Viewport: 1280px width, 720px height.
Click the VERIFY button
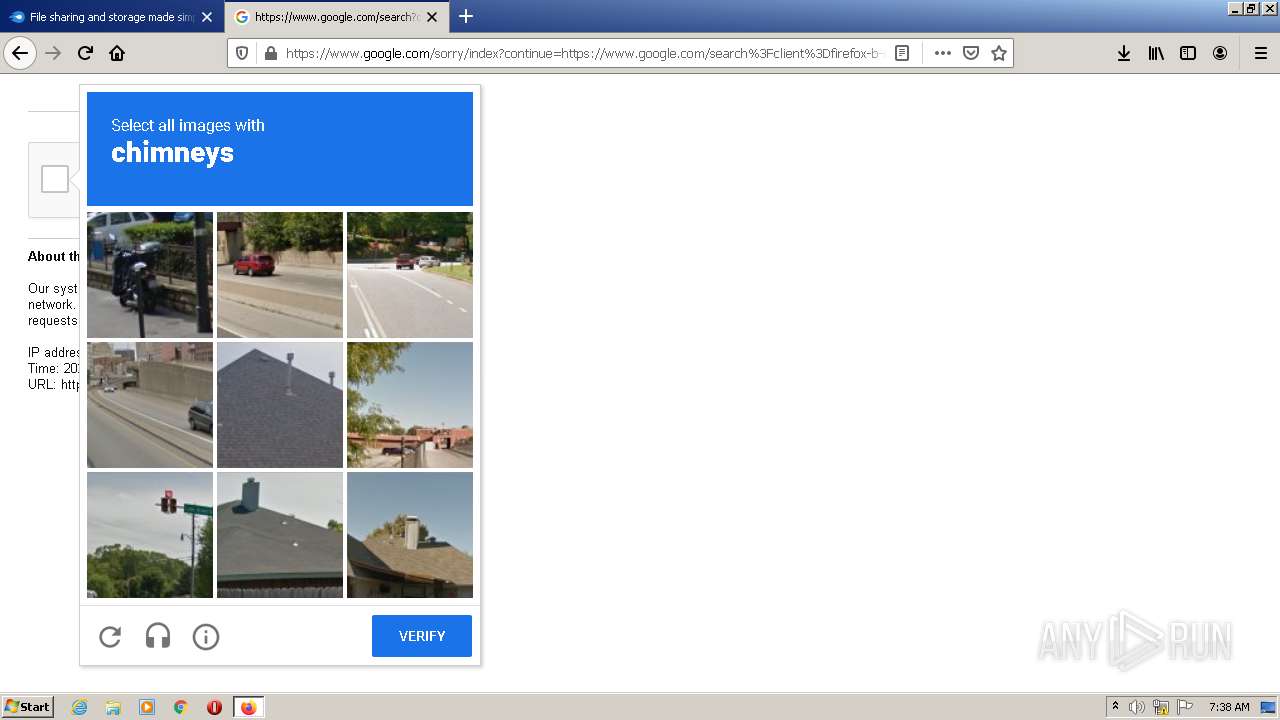pyautogui.click(x=422, y=636)
